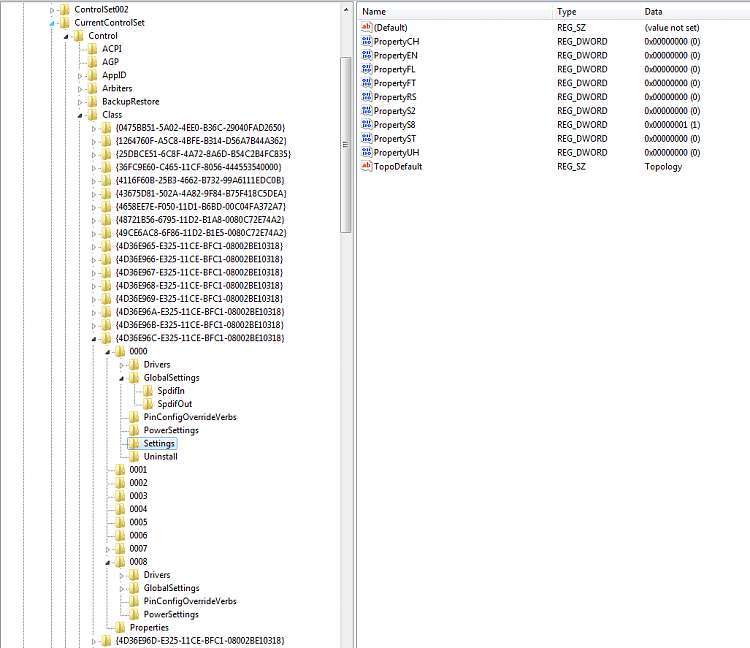This screenshot has height=648, width=750.
Task: Collapse the CurrentControlSet key
Action: pyautogui.click(x=52, y=23)
